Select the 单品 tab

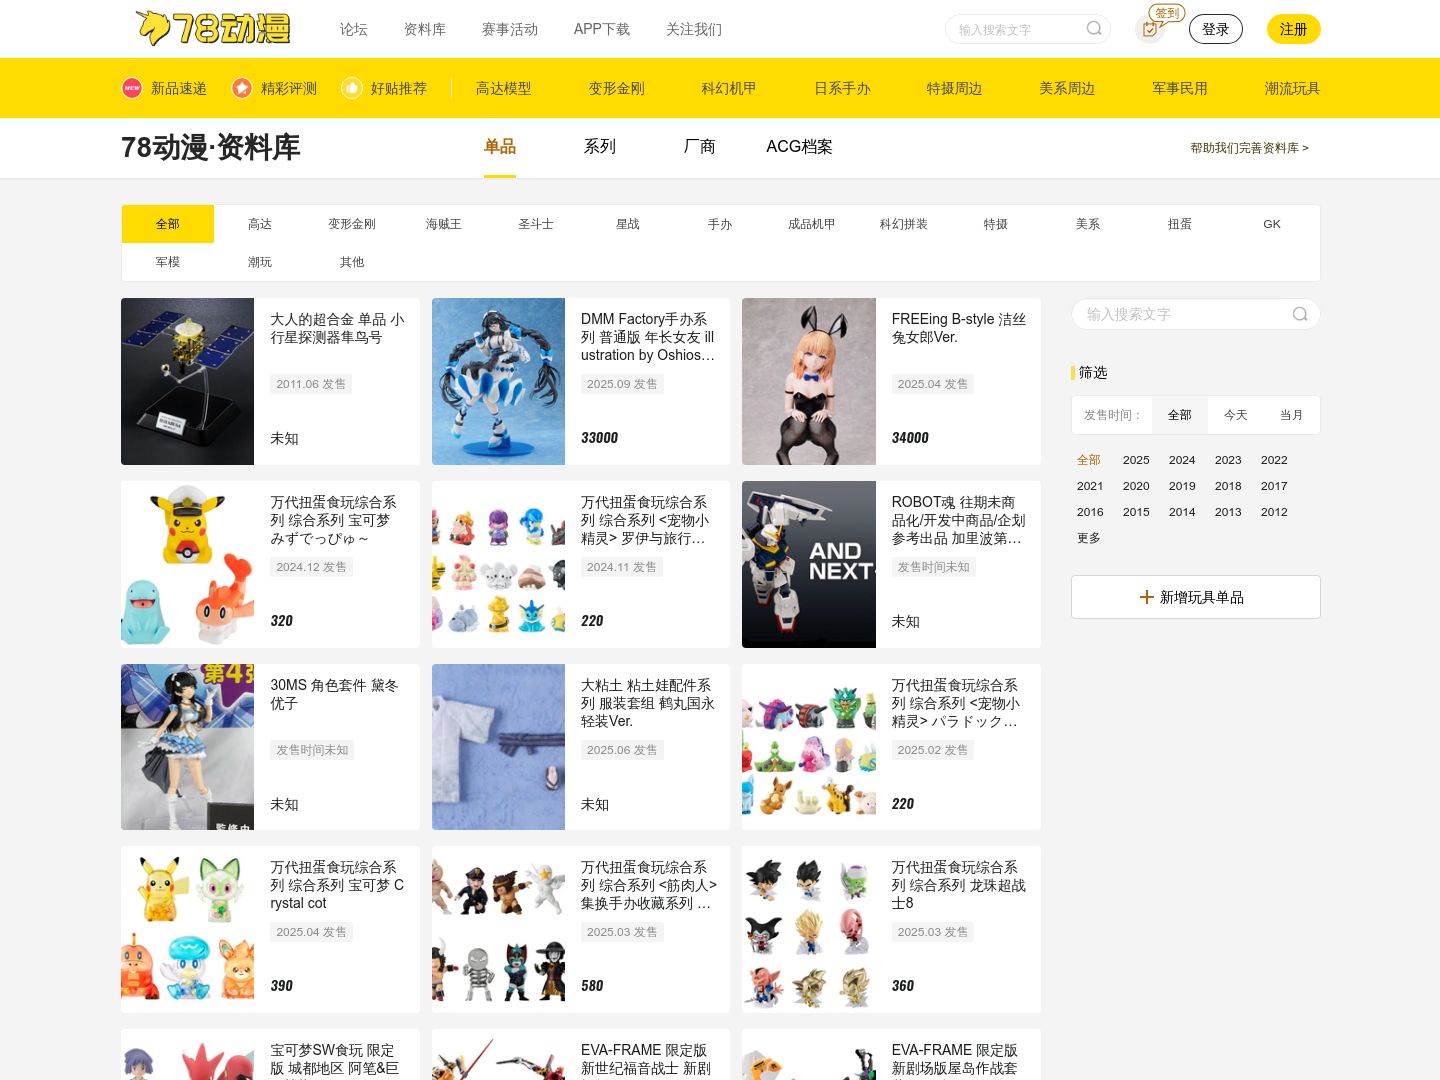click(500, 147)
